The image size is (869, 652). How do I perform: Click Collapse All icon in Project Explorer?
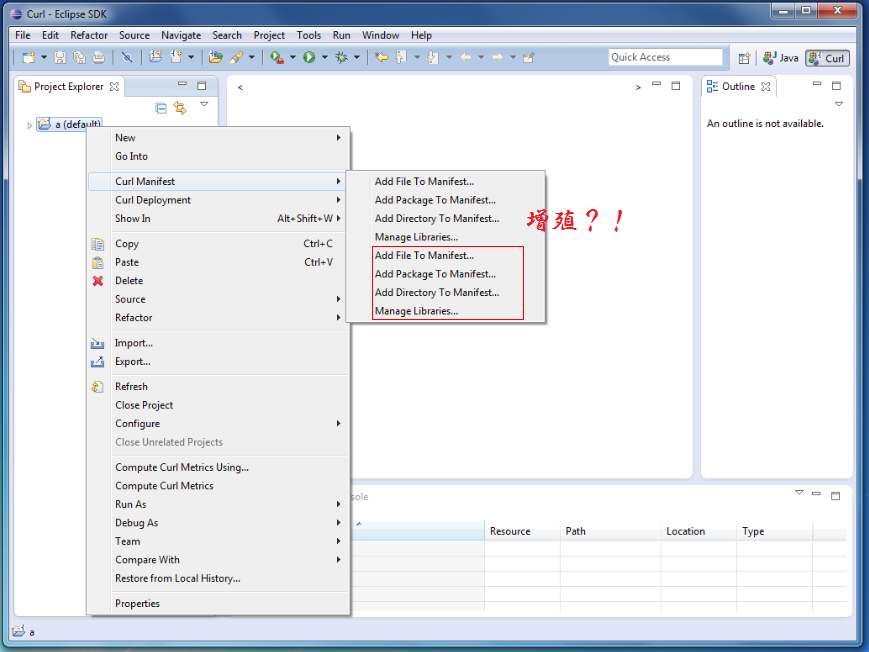161,108
